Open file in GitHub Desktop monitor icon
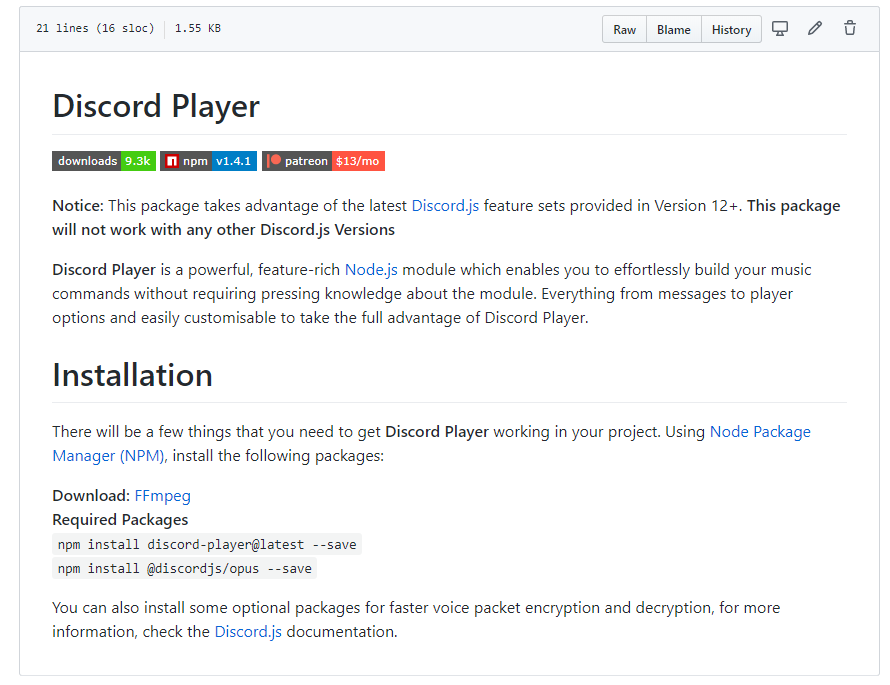 (780, 28)
